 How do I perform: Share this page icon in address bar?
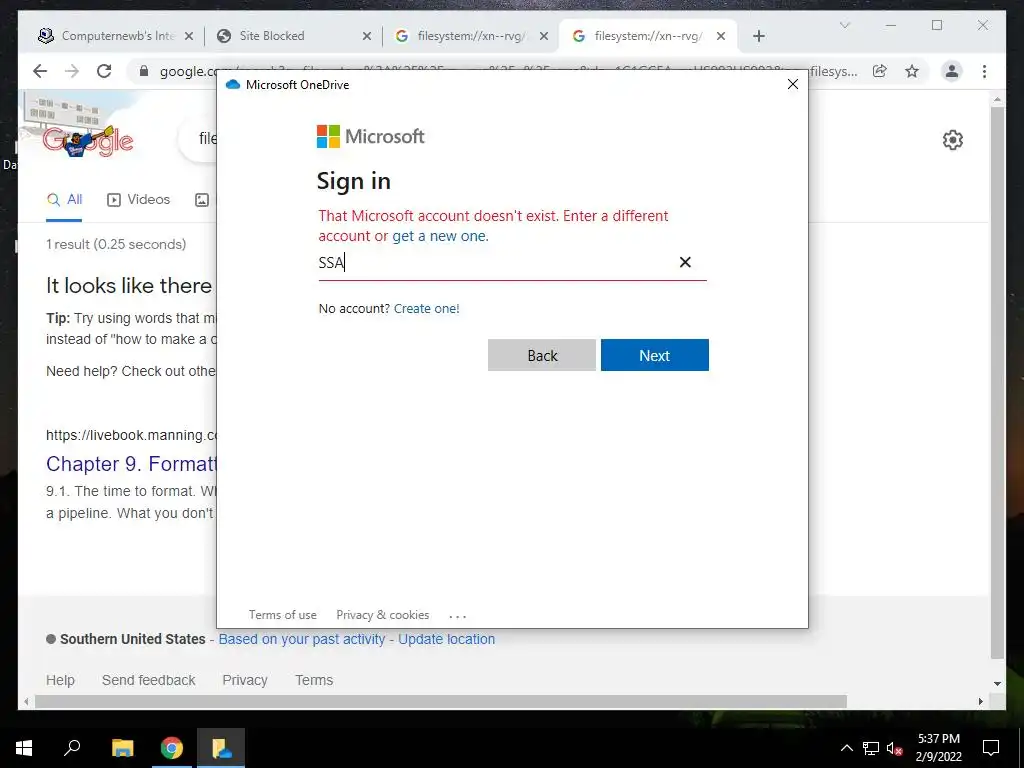pos(880,71)
